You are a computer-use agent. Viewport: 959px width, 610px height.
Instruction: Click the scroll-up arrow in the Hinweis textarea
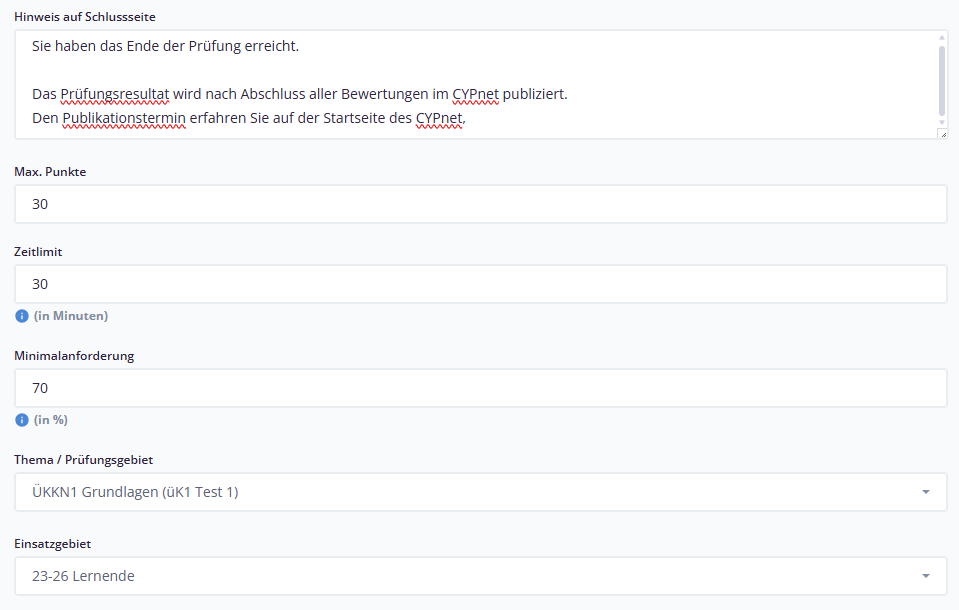942,38
